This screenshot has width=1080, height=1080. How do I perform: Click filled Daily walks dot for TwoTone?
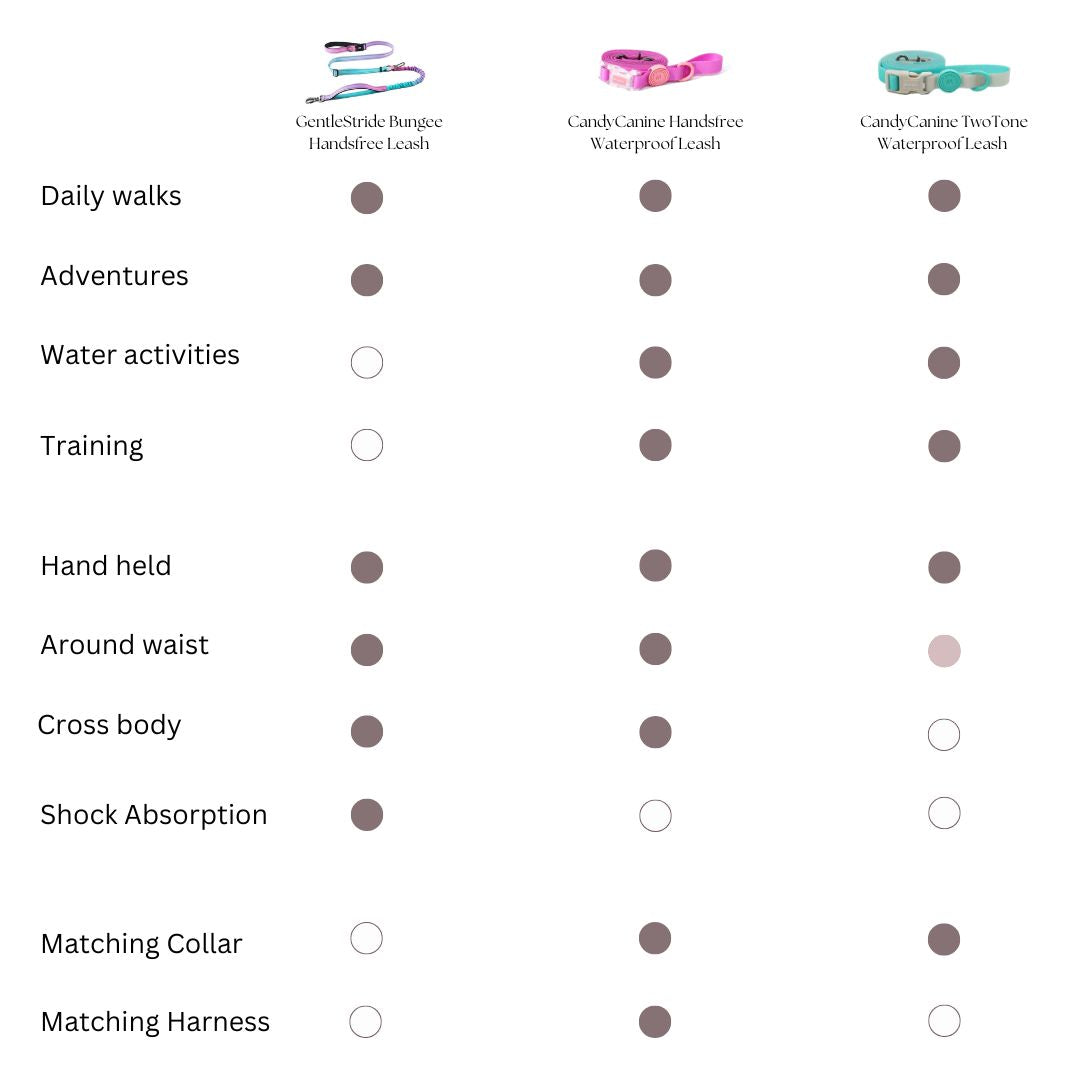tap(944, 196)
